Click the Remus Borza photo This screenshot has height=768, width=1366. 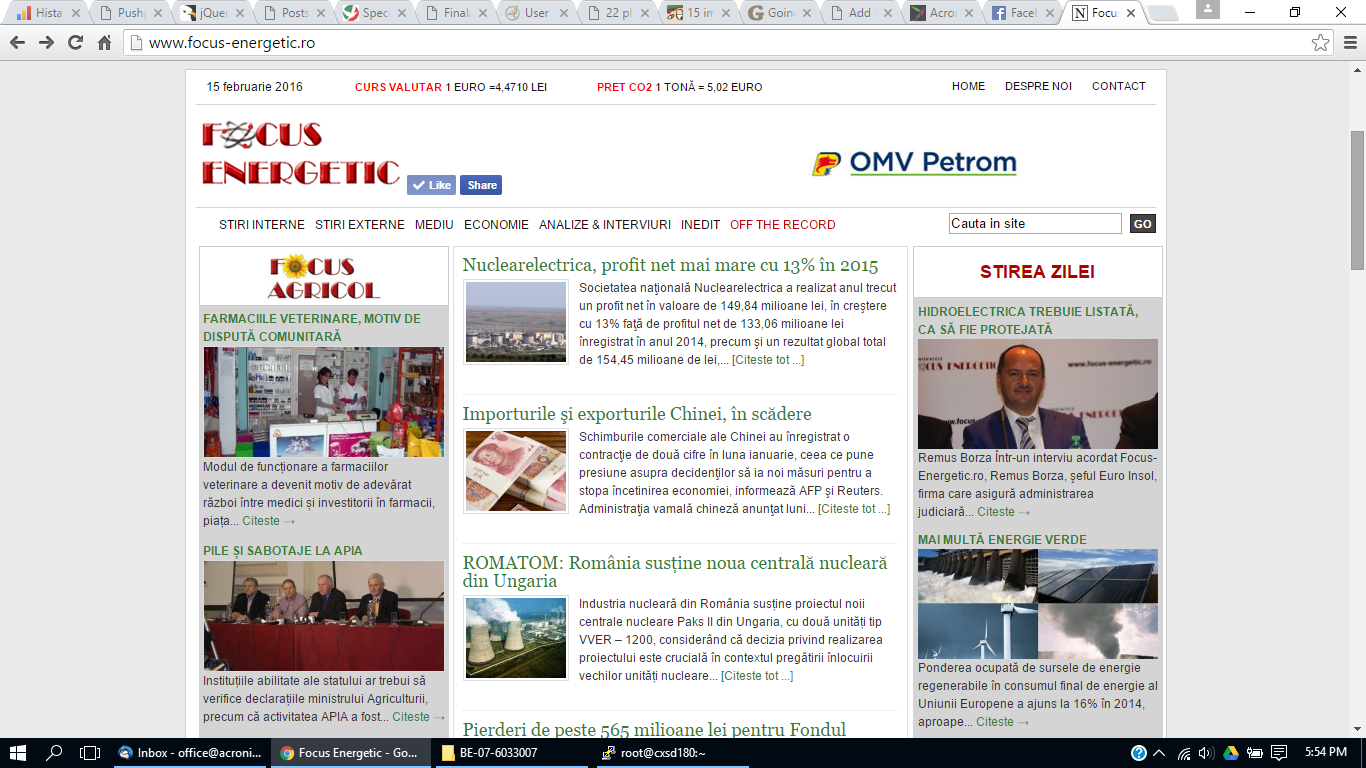(1038, 394)
